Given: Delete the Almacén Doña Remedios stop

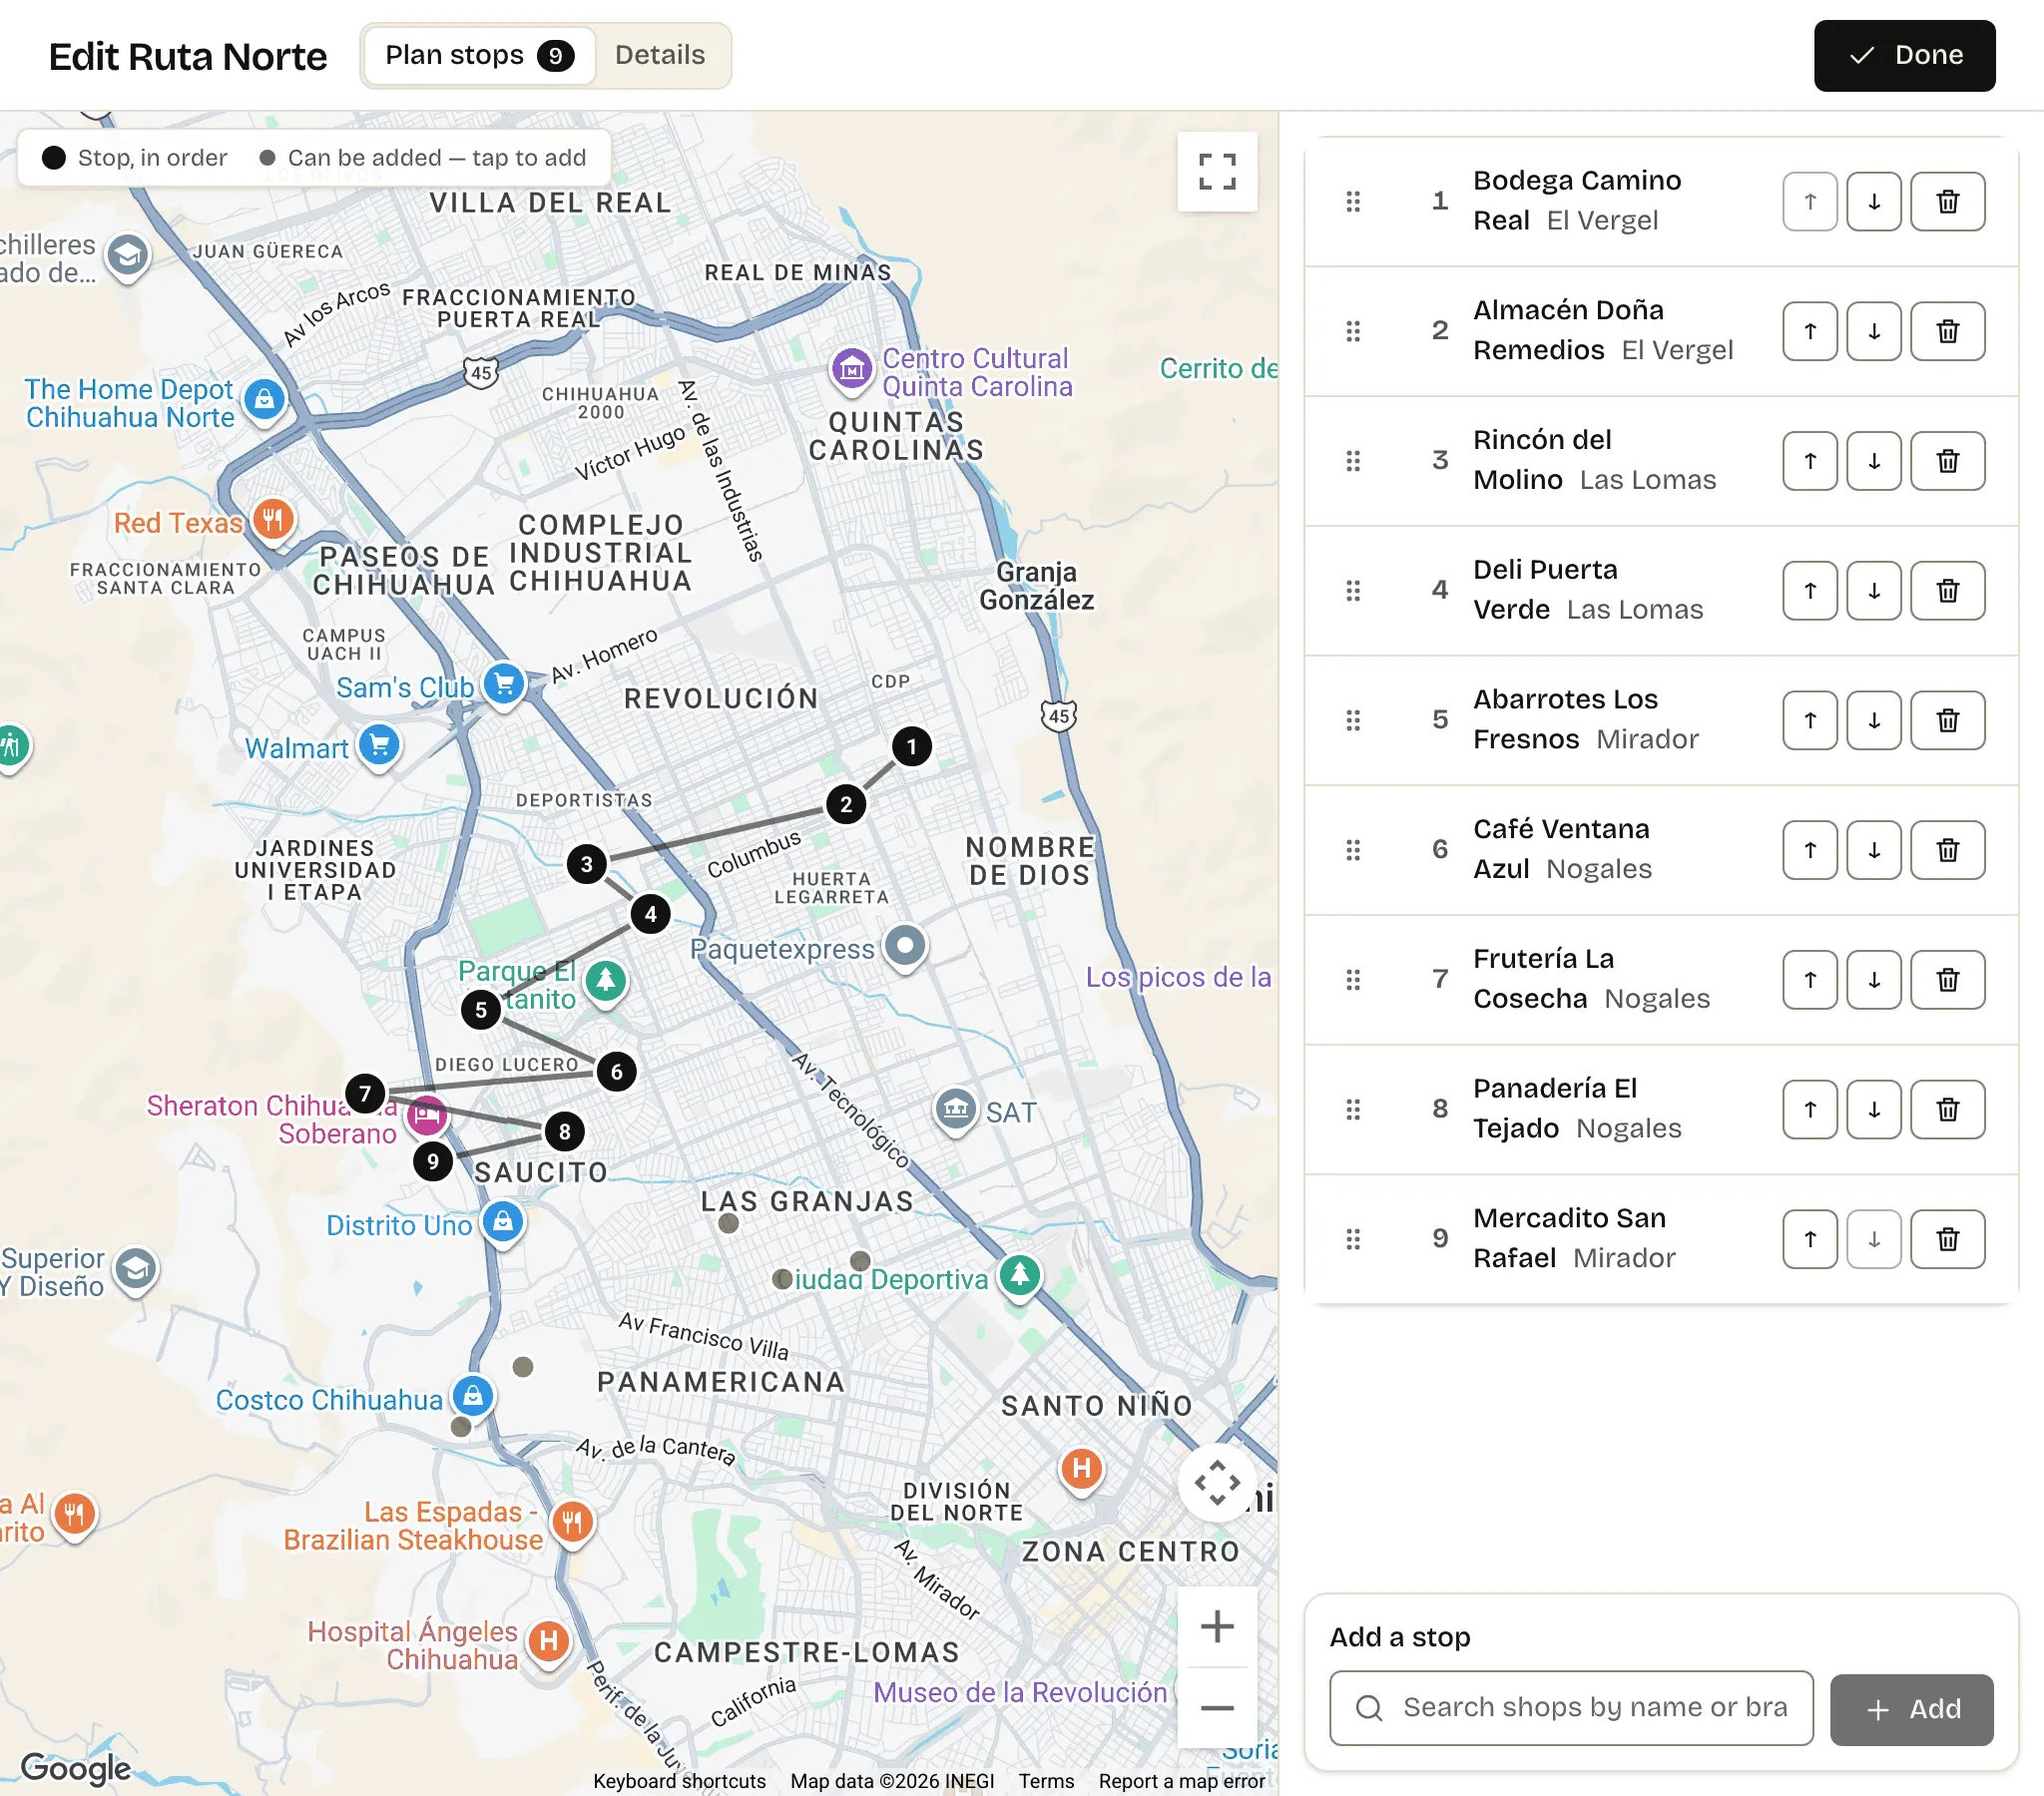Looking at the screenshot, I should point(1947,331).
